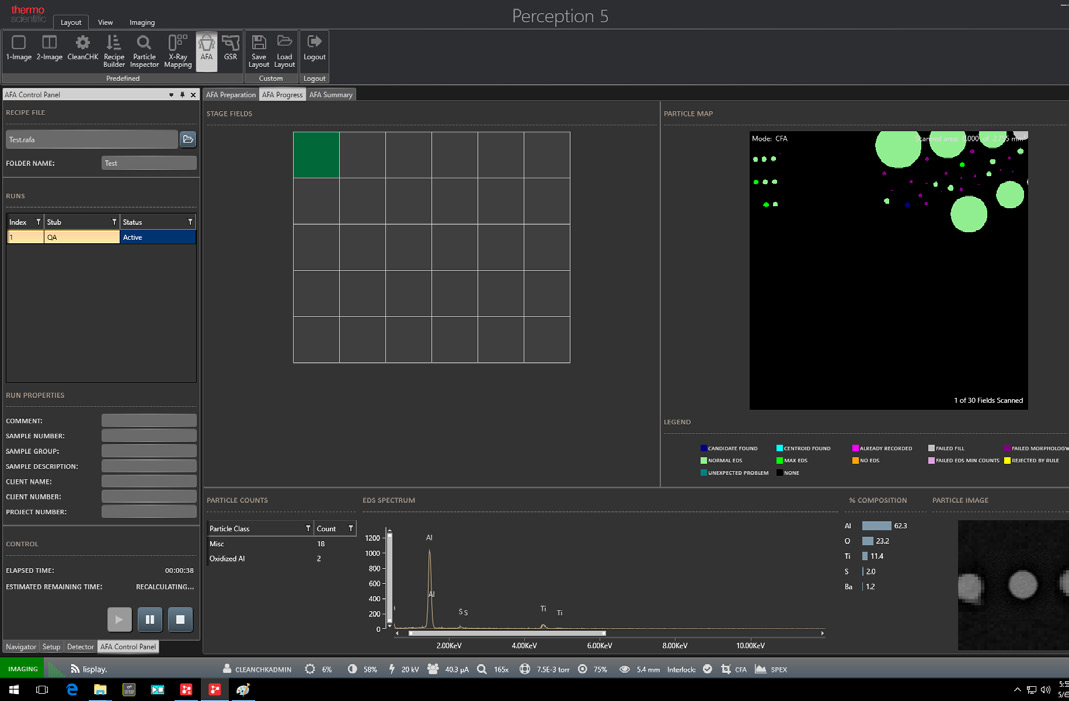Click the Sample Group input field
This screenshot has width=1069, height=701.
tap(149, 451)
